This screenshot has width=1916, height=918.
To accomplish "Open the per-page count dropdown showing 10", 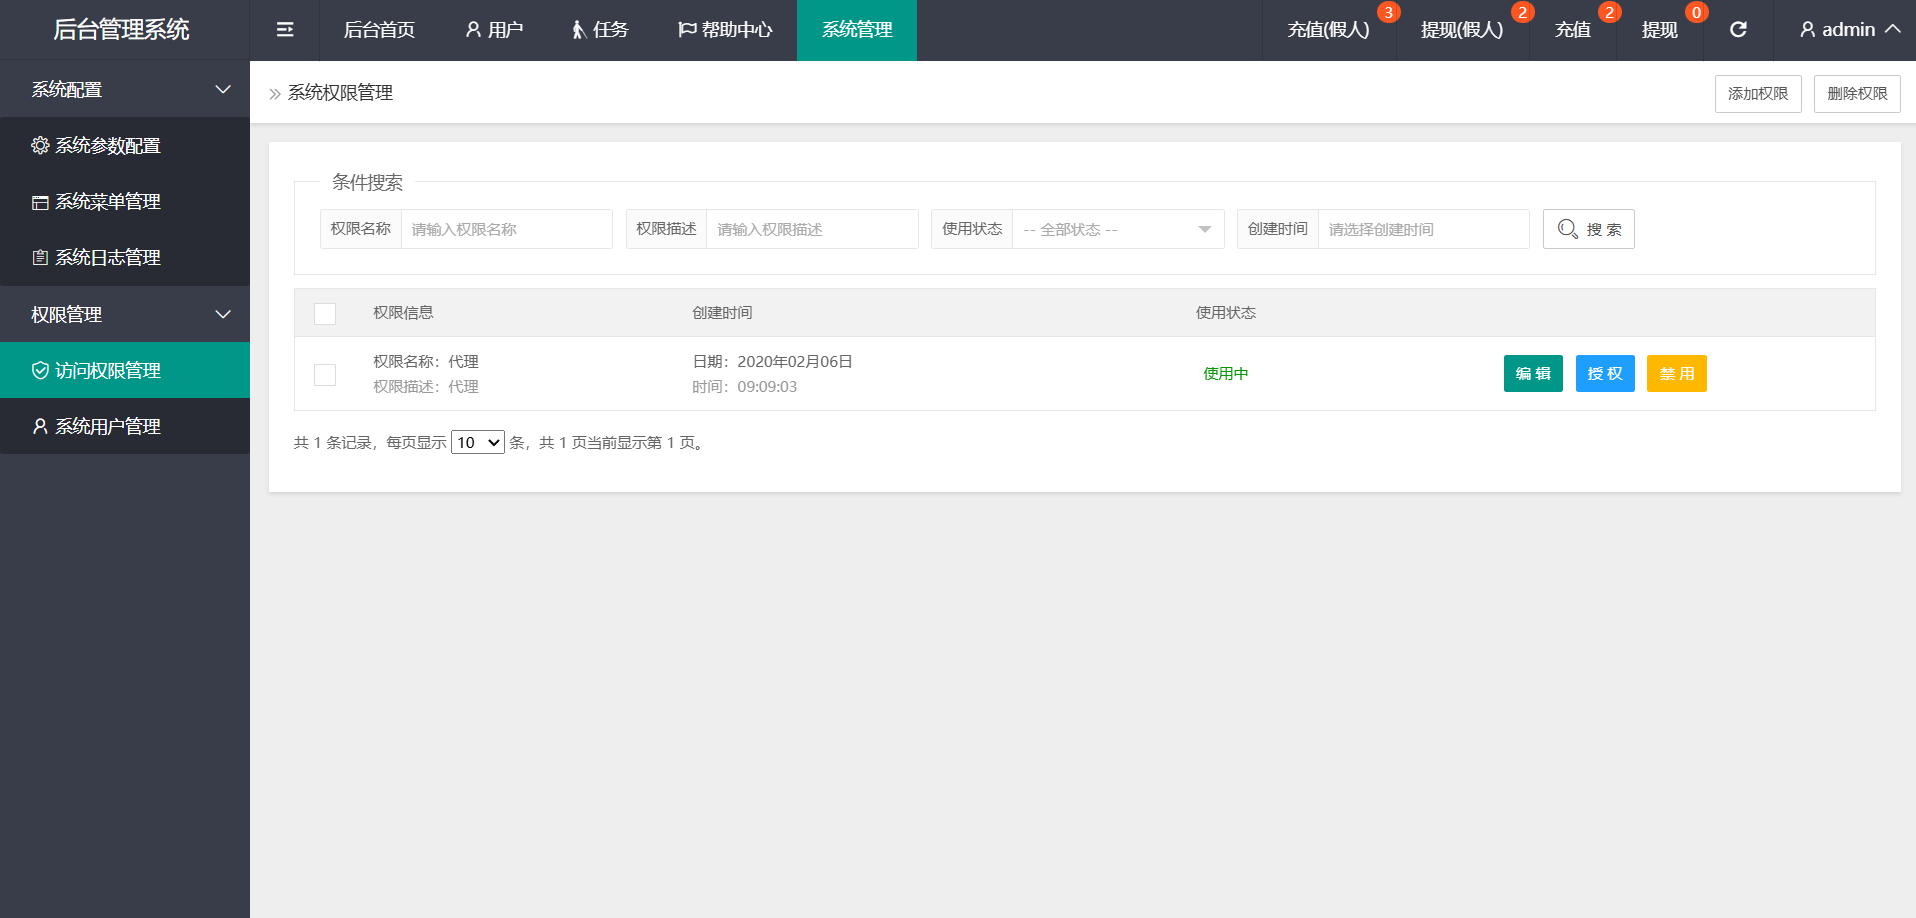I will pyautogui.click(x=478, y=442).
